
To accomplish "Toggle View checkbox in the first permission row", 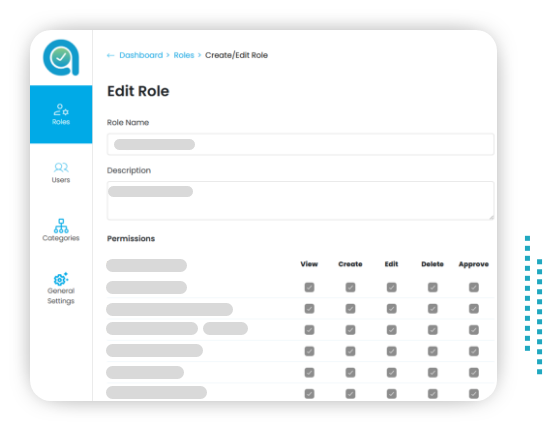I will click(x=309, y=287).
